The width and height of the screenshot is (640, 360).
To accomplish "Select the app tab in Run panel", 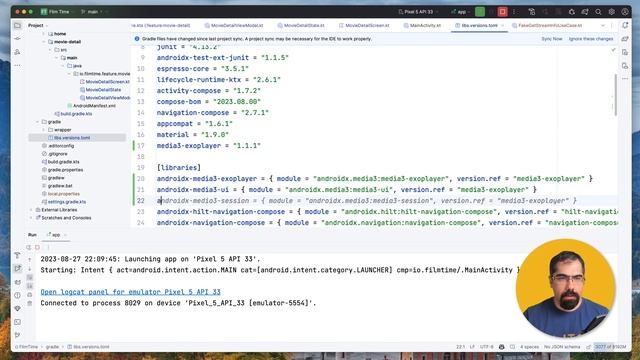I will (x=56, y=235).
